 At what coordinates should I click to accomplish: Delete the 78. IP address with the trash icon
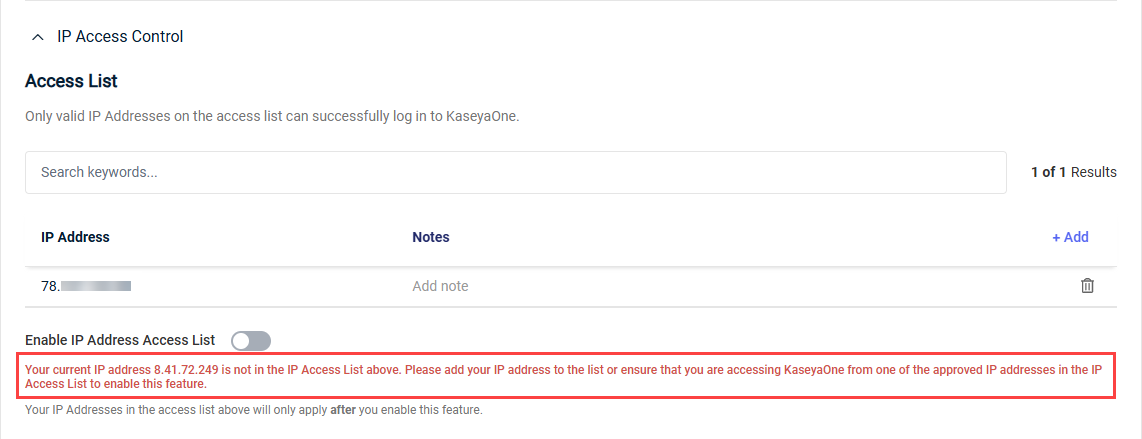[1087, 286]
